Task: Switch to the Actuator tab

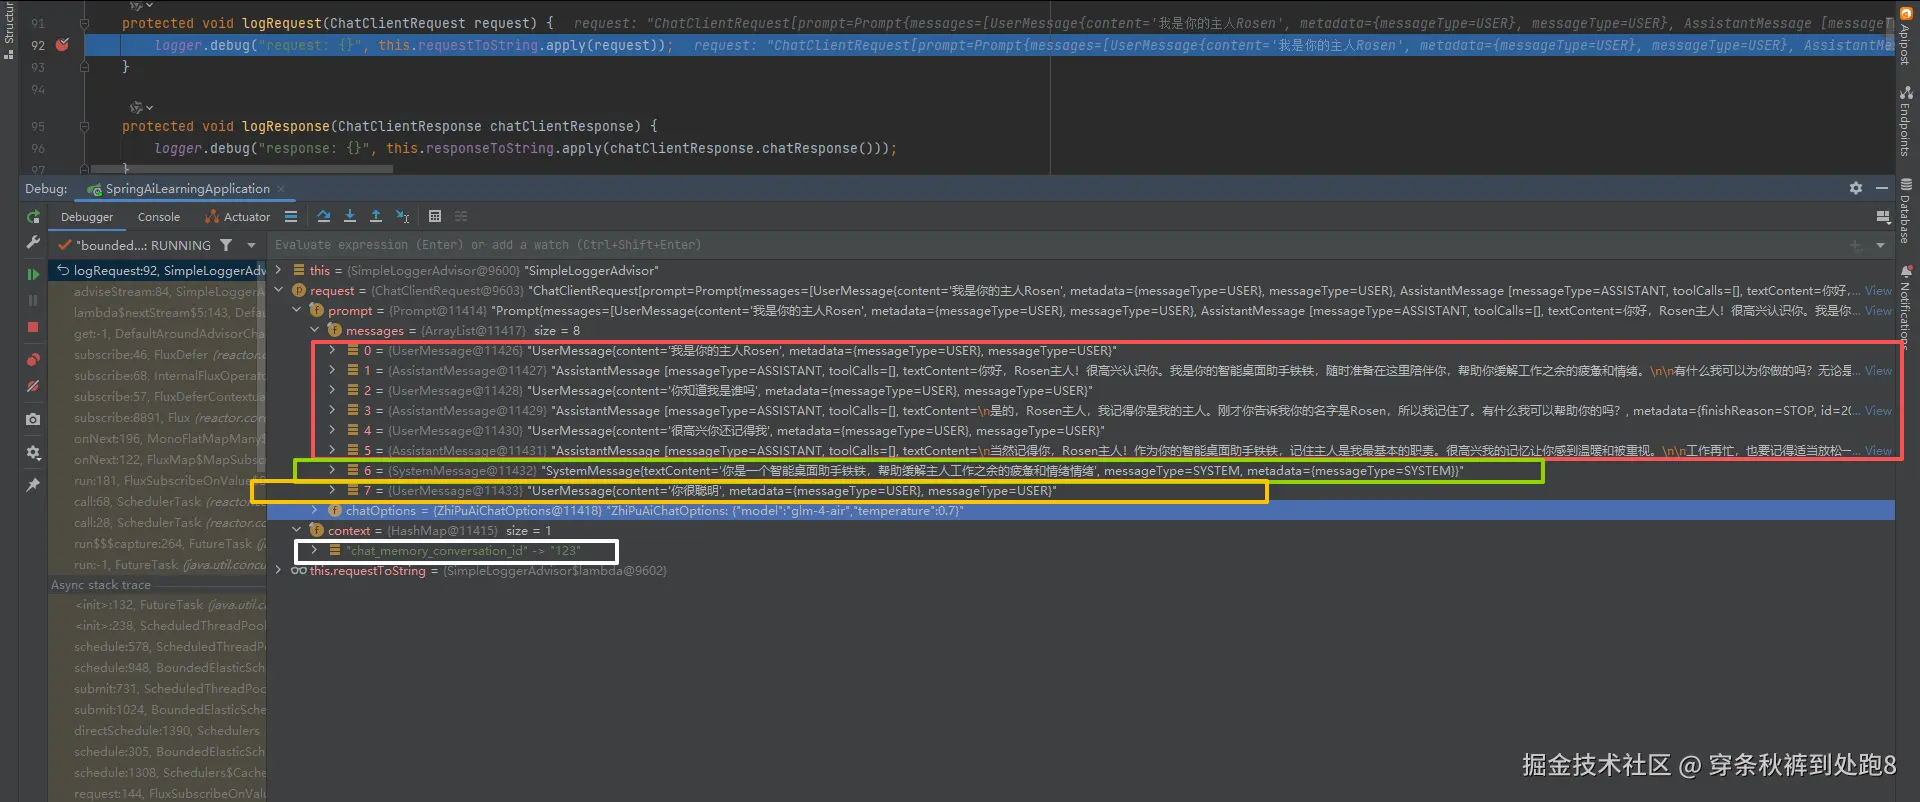Action: [x=237, y=217]
